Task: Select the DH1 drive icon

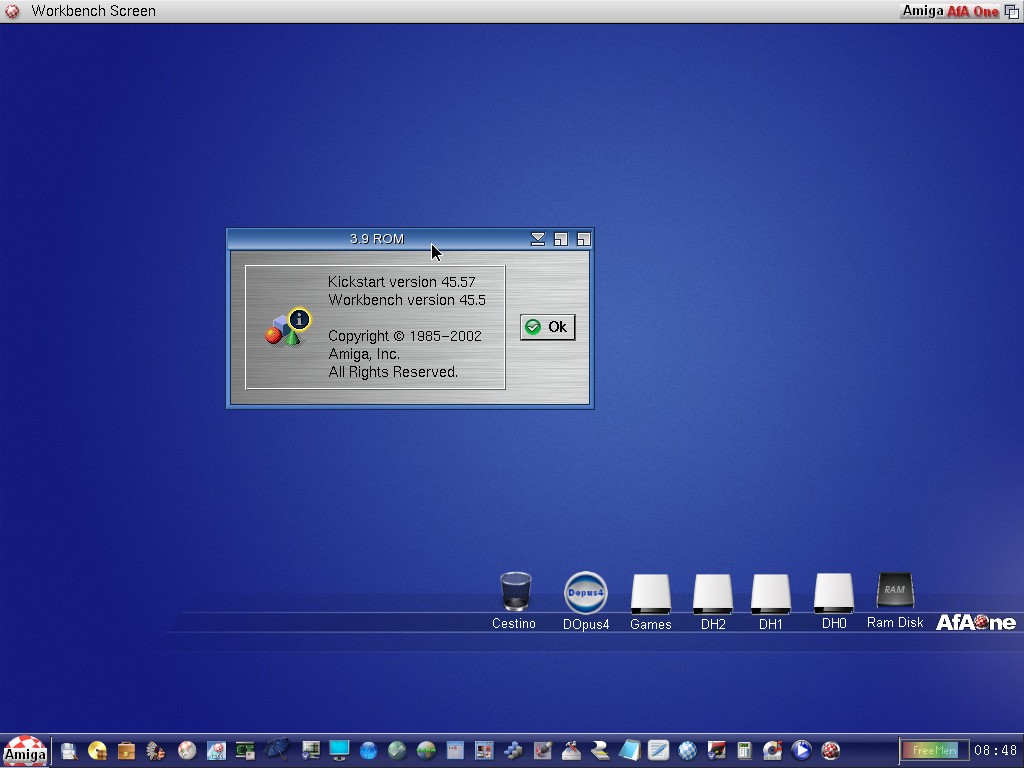Action: click(x=771, y=593)
